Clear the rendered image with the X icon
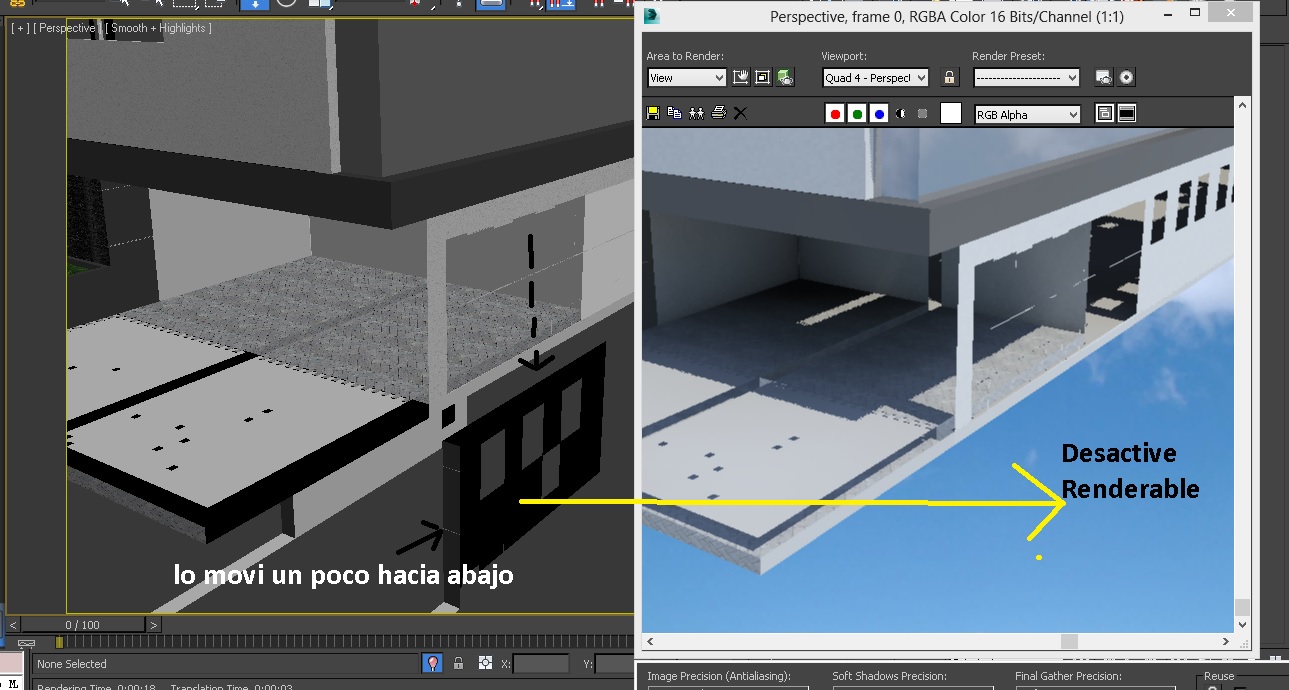 pyautogui.click(x=740, y=113)
